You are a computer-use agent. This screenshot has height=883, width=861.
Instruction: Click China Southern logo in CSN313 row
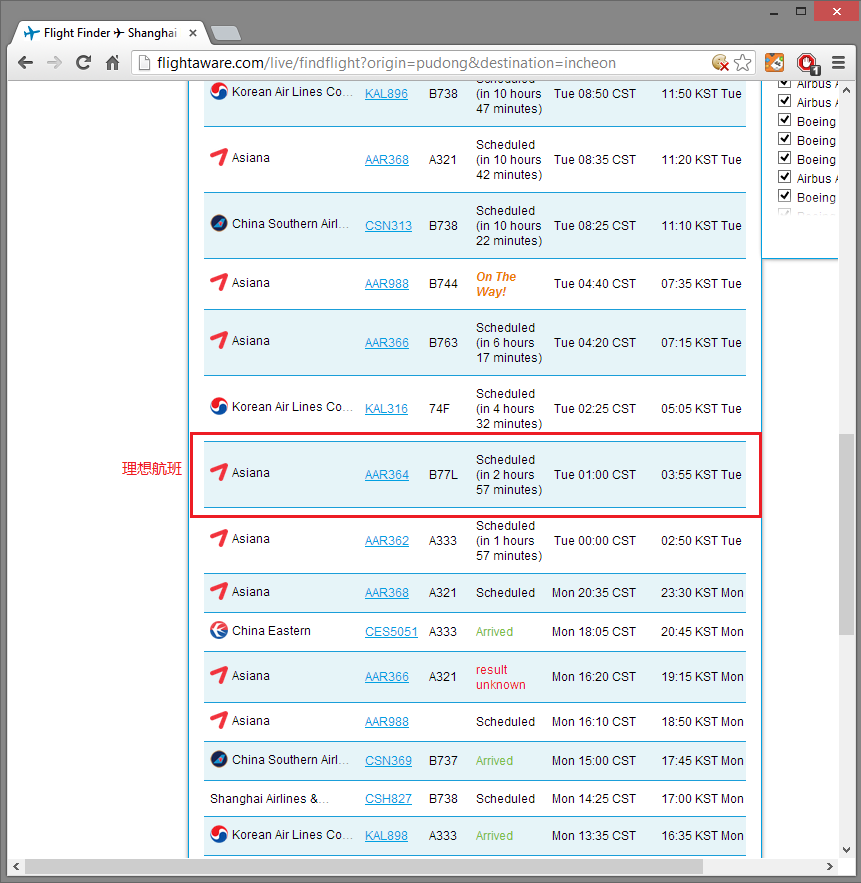(x=219, y=224)
